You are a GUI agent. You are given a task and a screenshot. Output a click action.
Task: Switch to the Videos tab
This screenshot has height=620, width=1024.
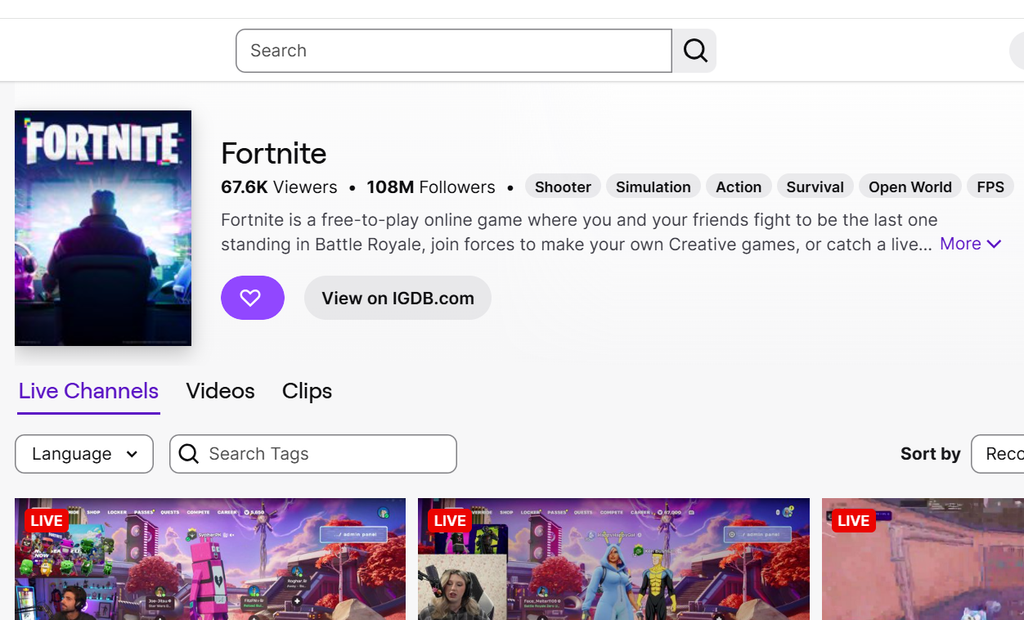tap(220, 391)
